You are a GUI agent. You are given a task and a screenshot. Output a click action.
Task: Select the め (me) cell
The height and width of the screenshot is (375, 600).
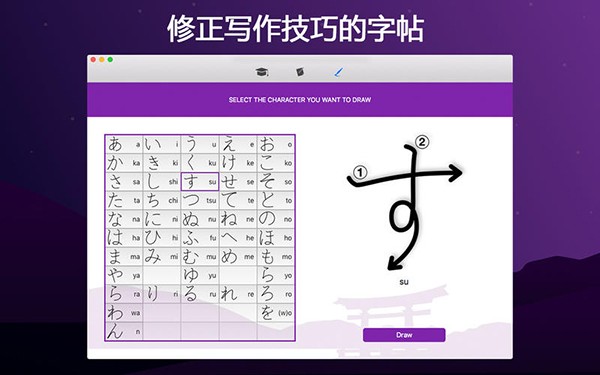[238, 257]
